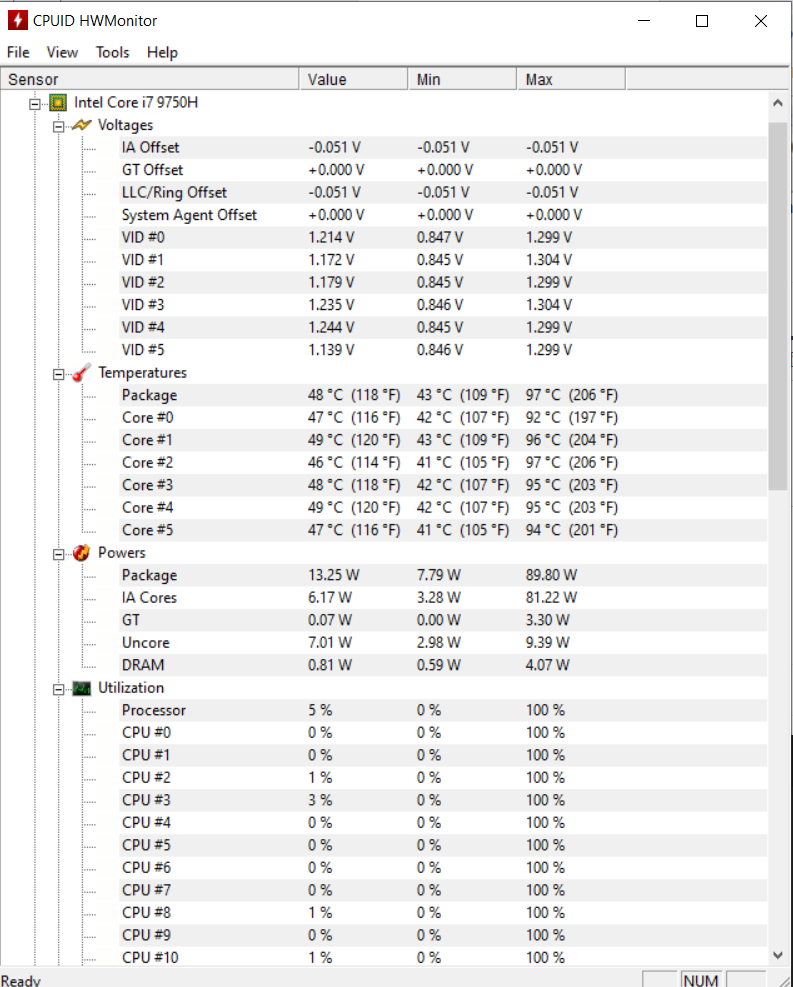Select the CPU #0 utilization row
Screen dimensions: 793x987
(x=443, y=733)
